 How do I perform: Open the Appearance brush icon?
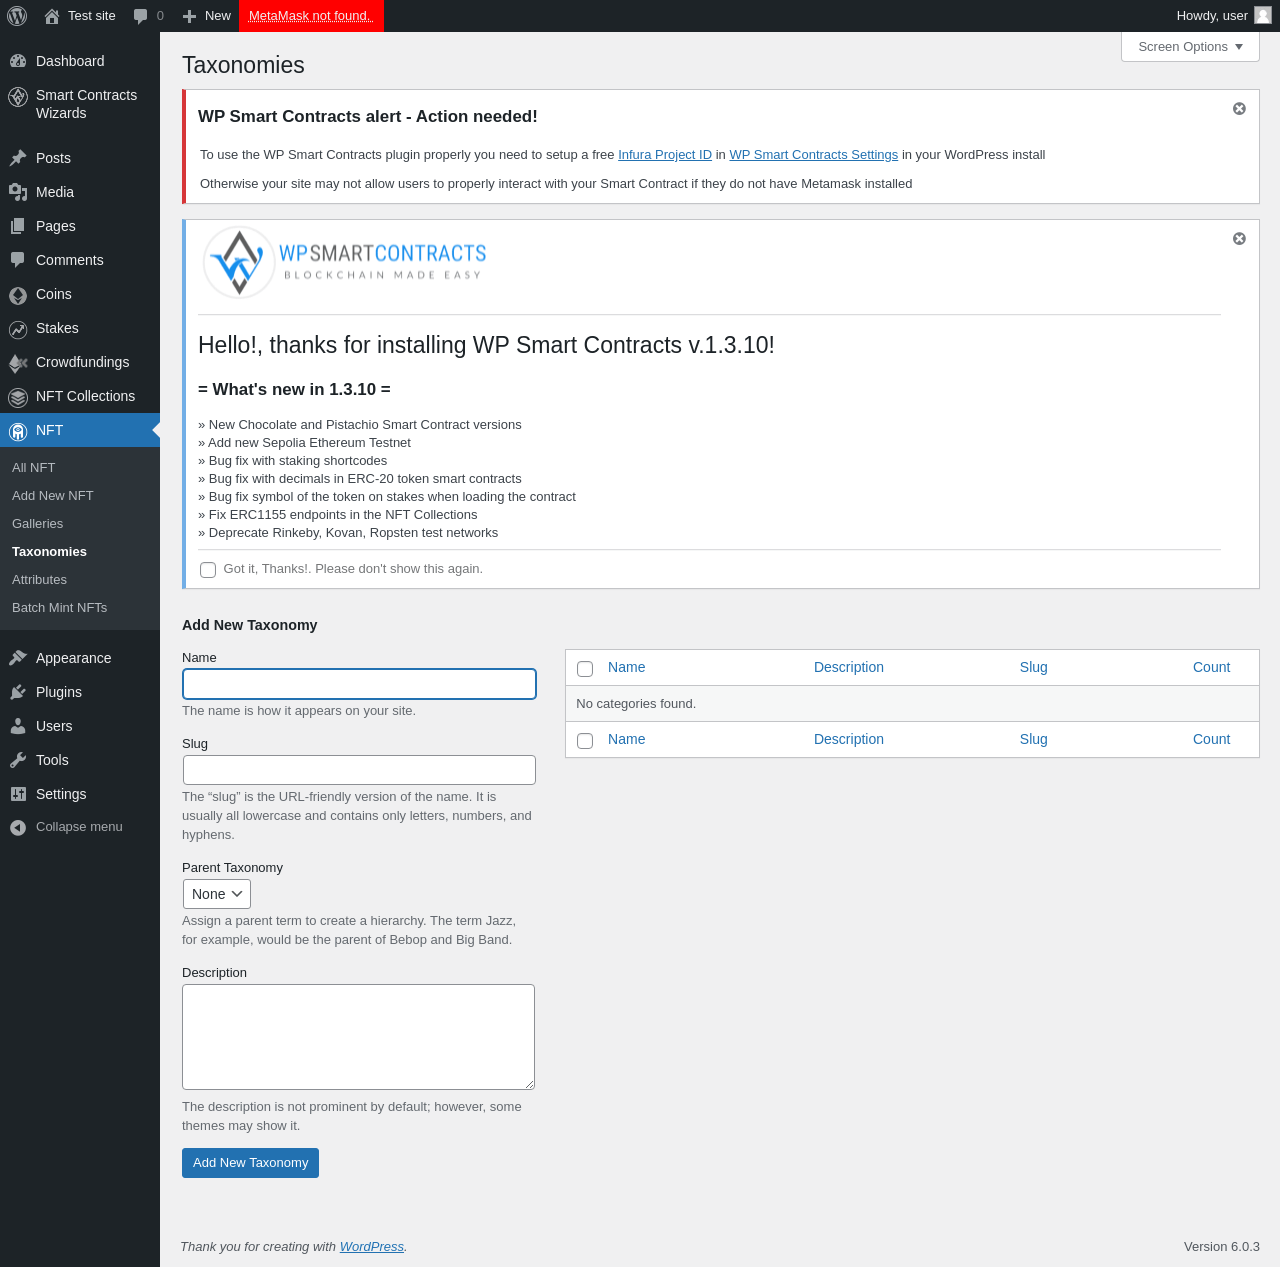tap(18, 658)
